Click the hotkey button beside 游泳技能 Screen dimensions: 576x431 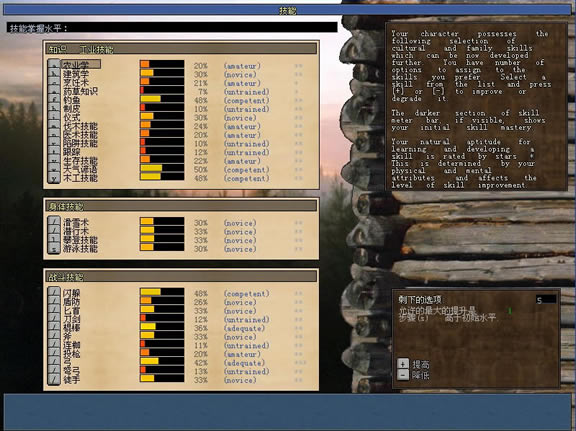coord(54,249)
